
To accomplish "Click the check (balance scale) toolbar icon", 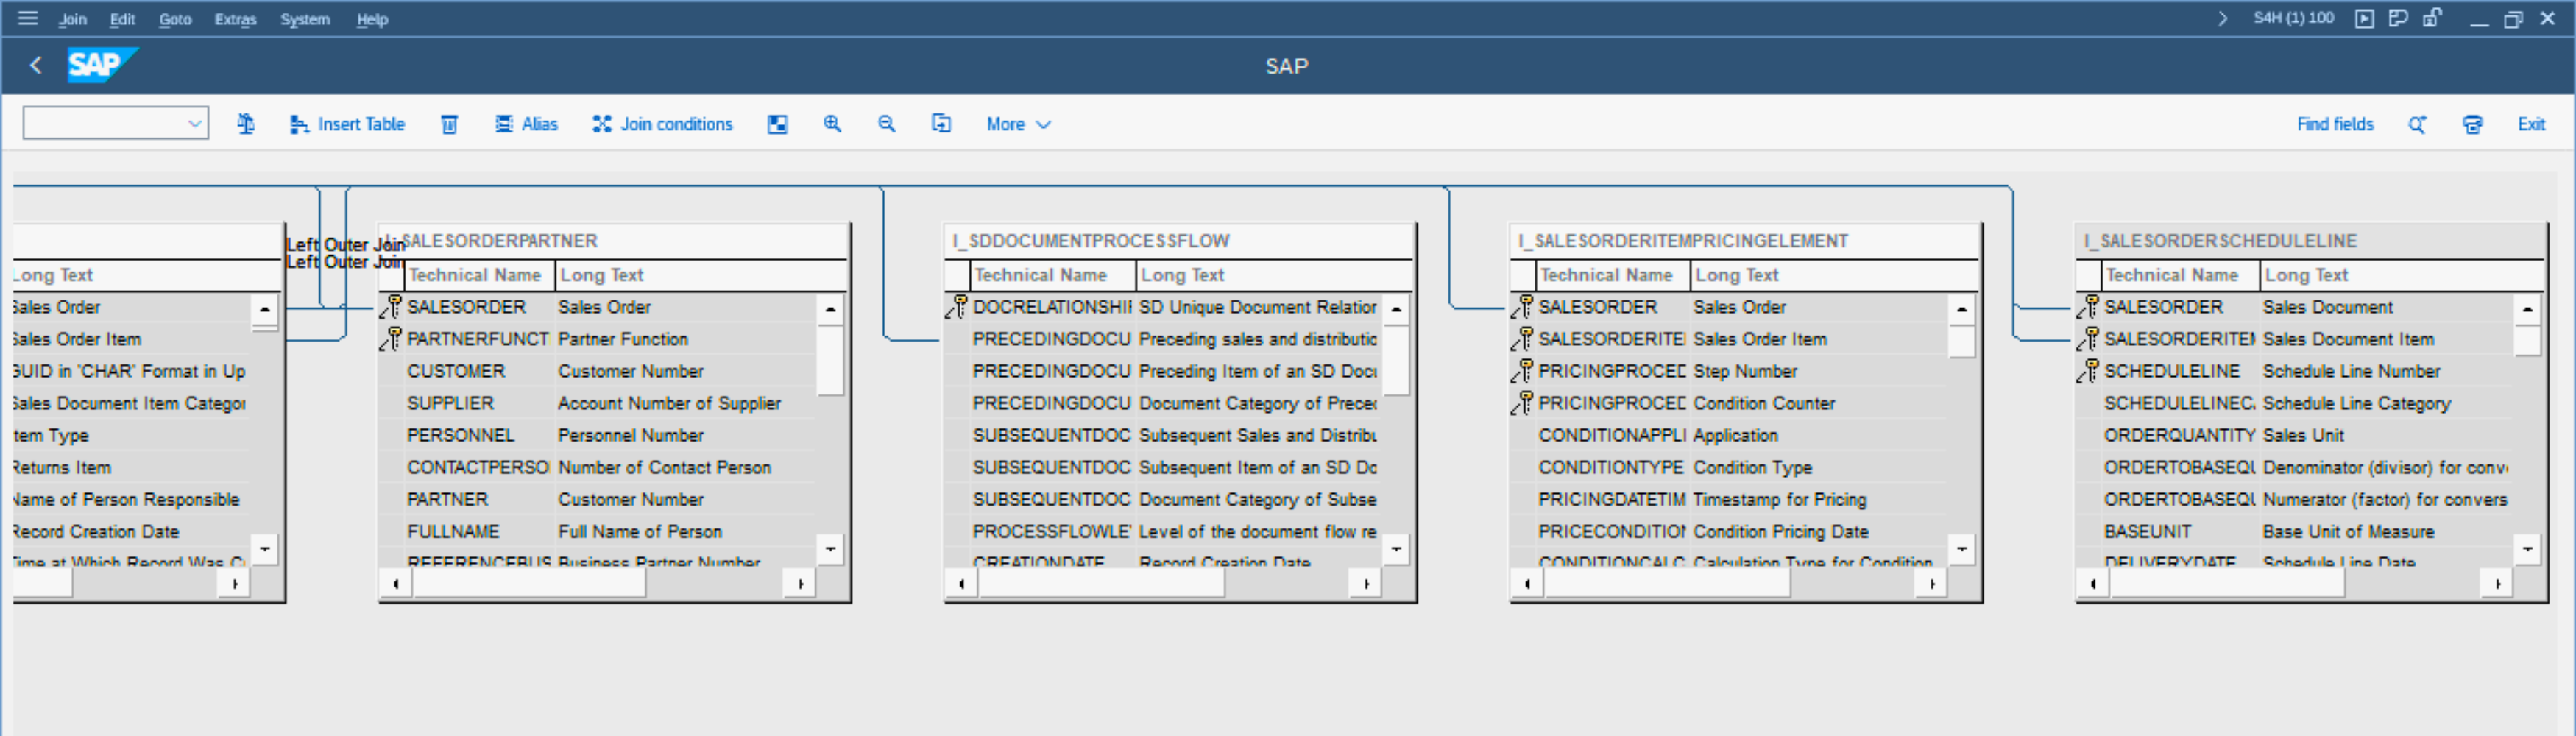I will [245, 124].
